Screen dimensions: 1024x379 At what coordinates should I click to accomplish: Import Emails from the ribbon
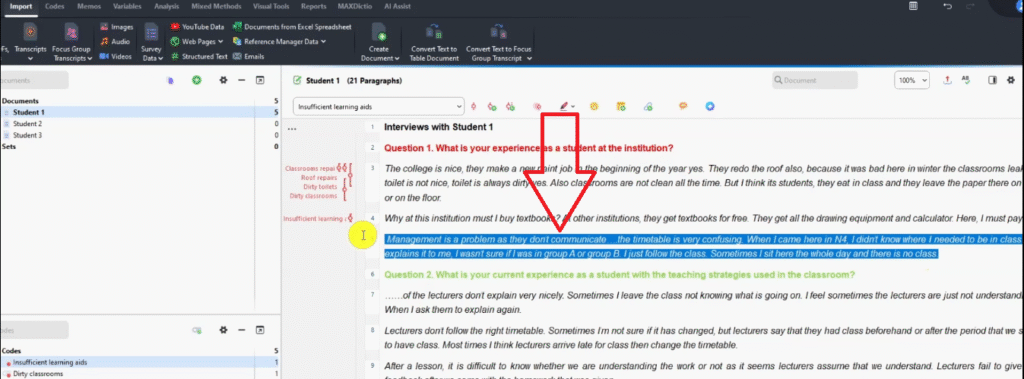tap(249, 56)
